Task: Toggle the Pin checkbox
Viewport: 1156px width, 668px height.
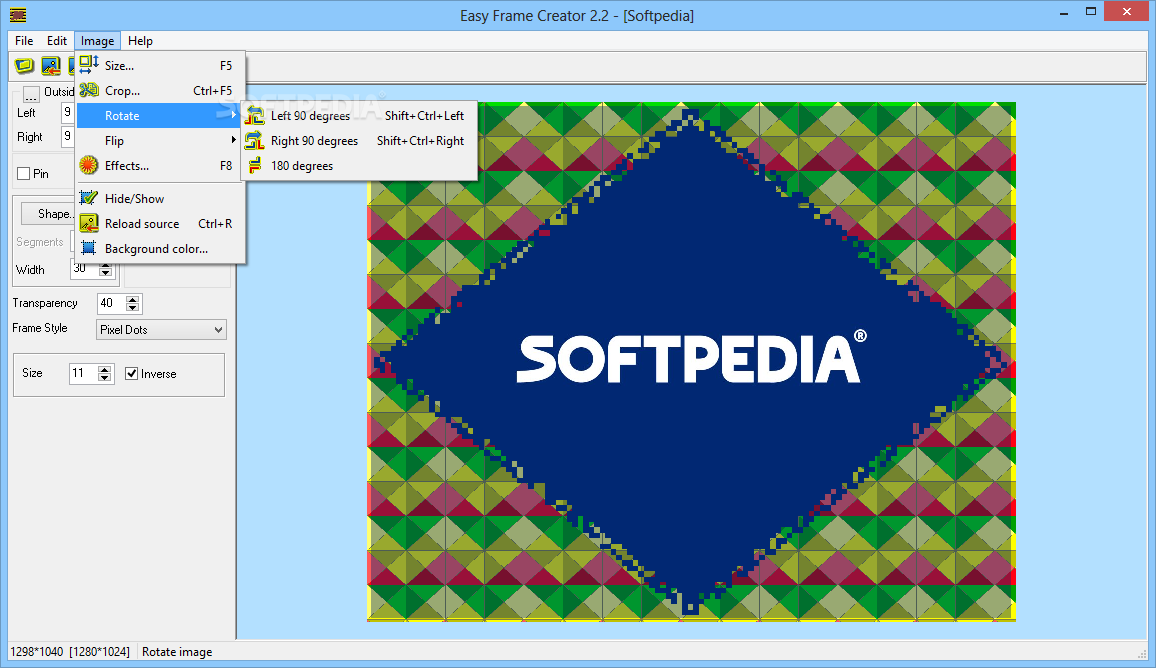Action: tap(24, 174)
